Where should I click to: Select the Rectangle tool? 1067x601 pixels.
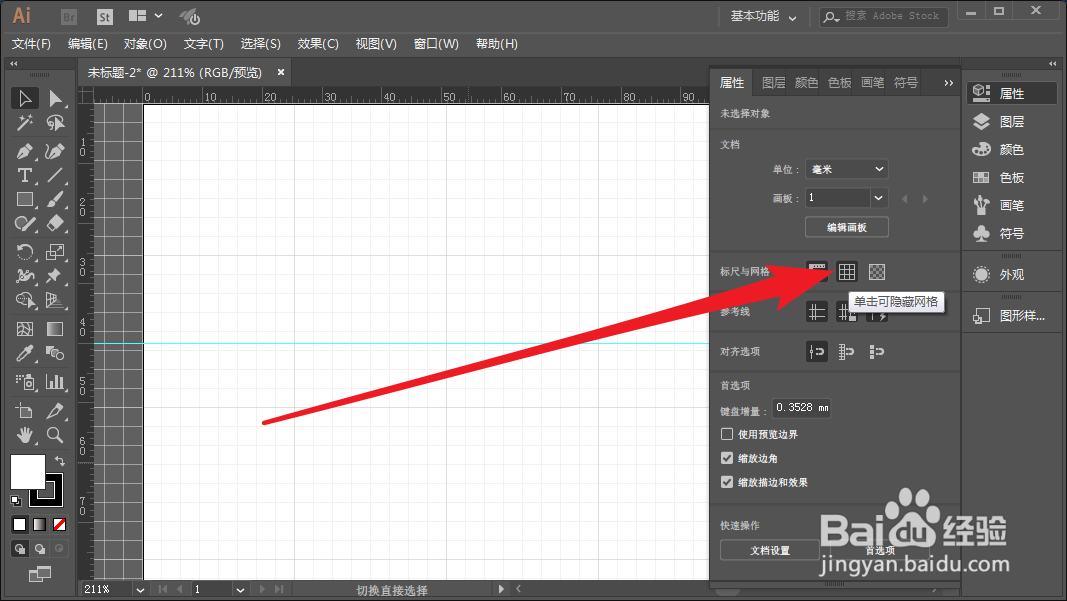[x=24, y=199]
